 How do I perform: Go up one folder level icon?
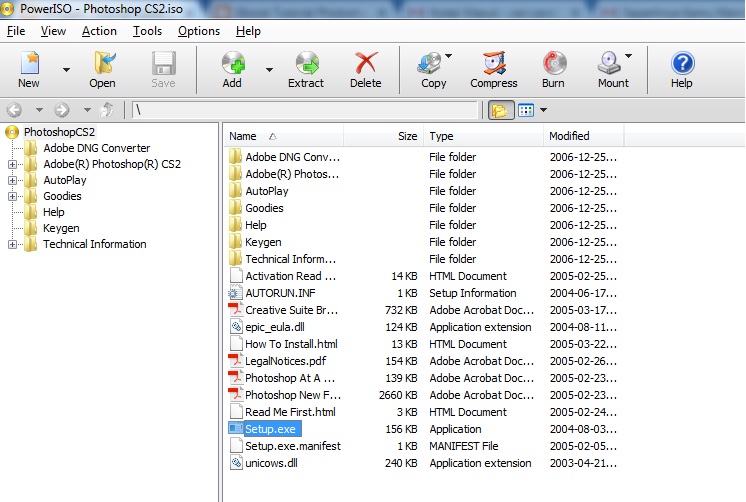(107, 110)
